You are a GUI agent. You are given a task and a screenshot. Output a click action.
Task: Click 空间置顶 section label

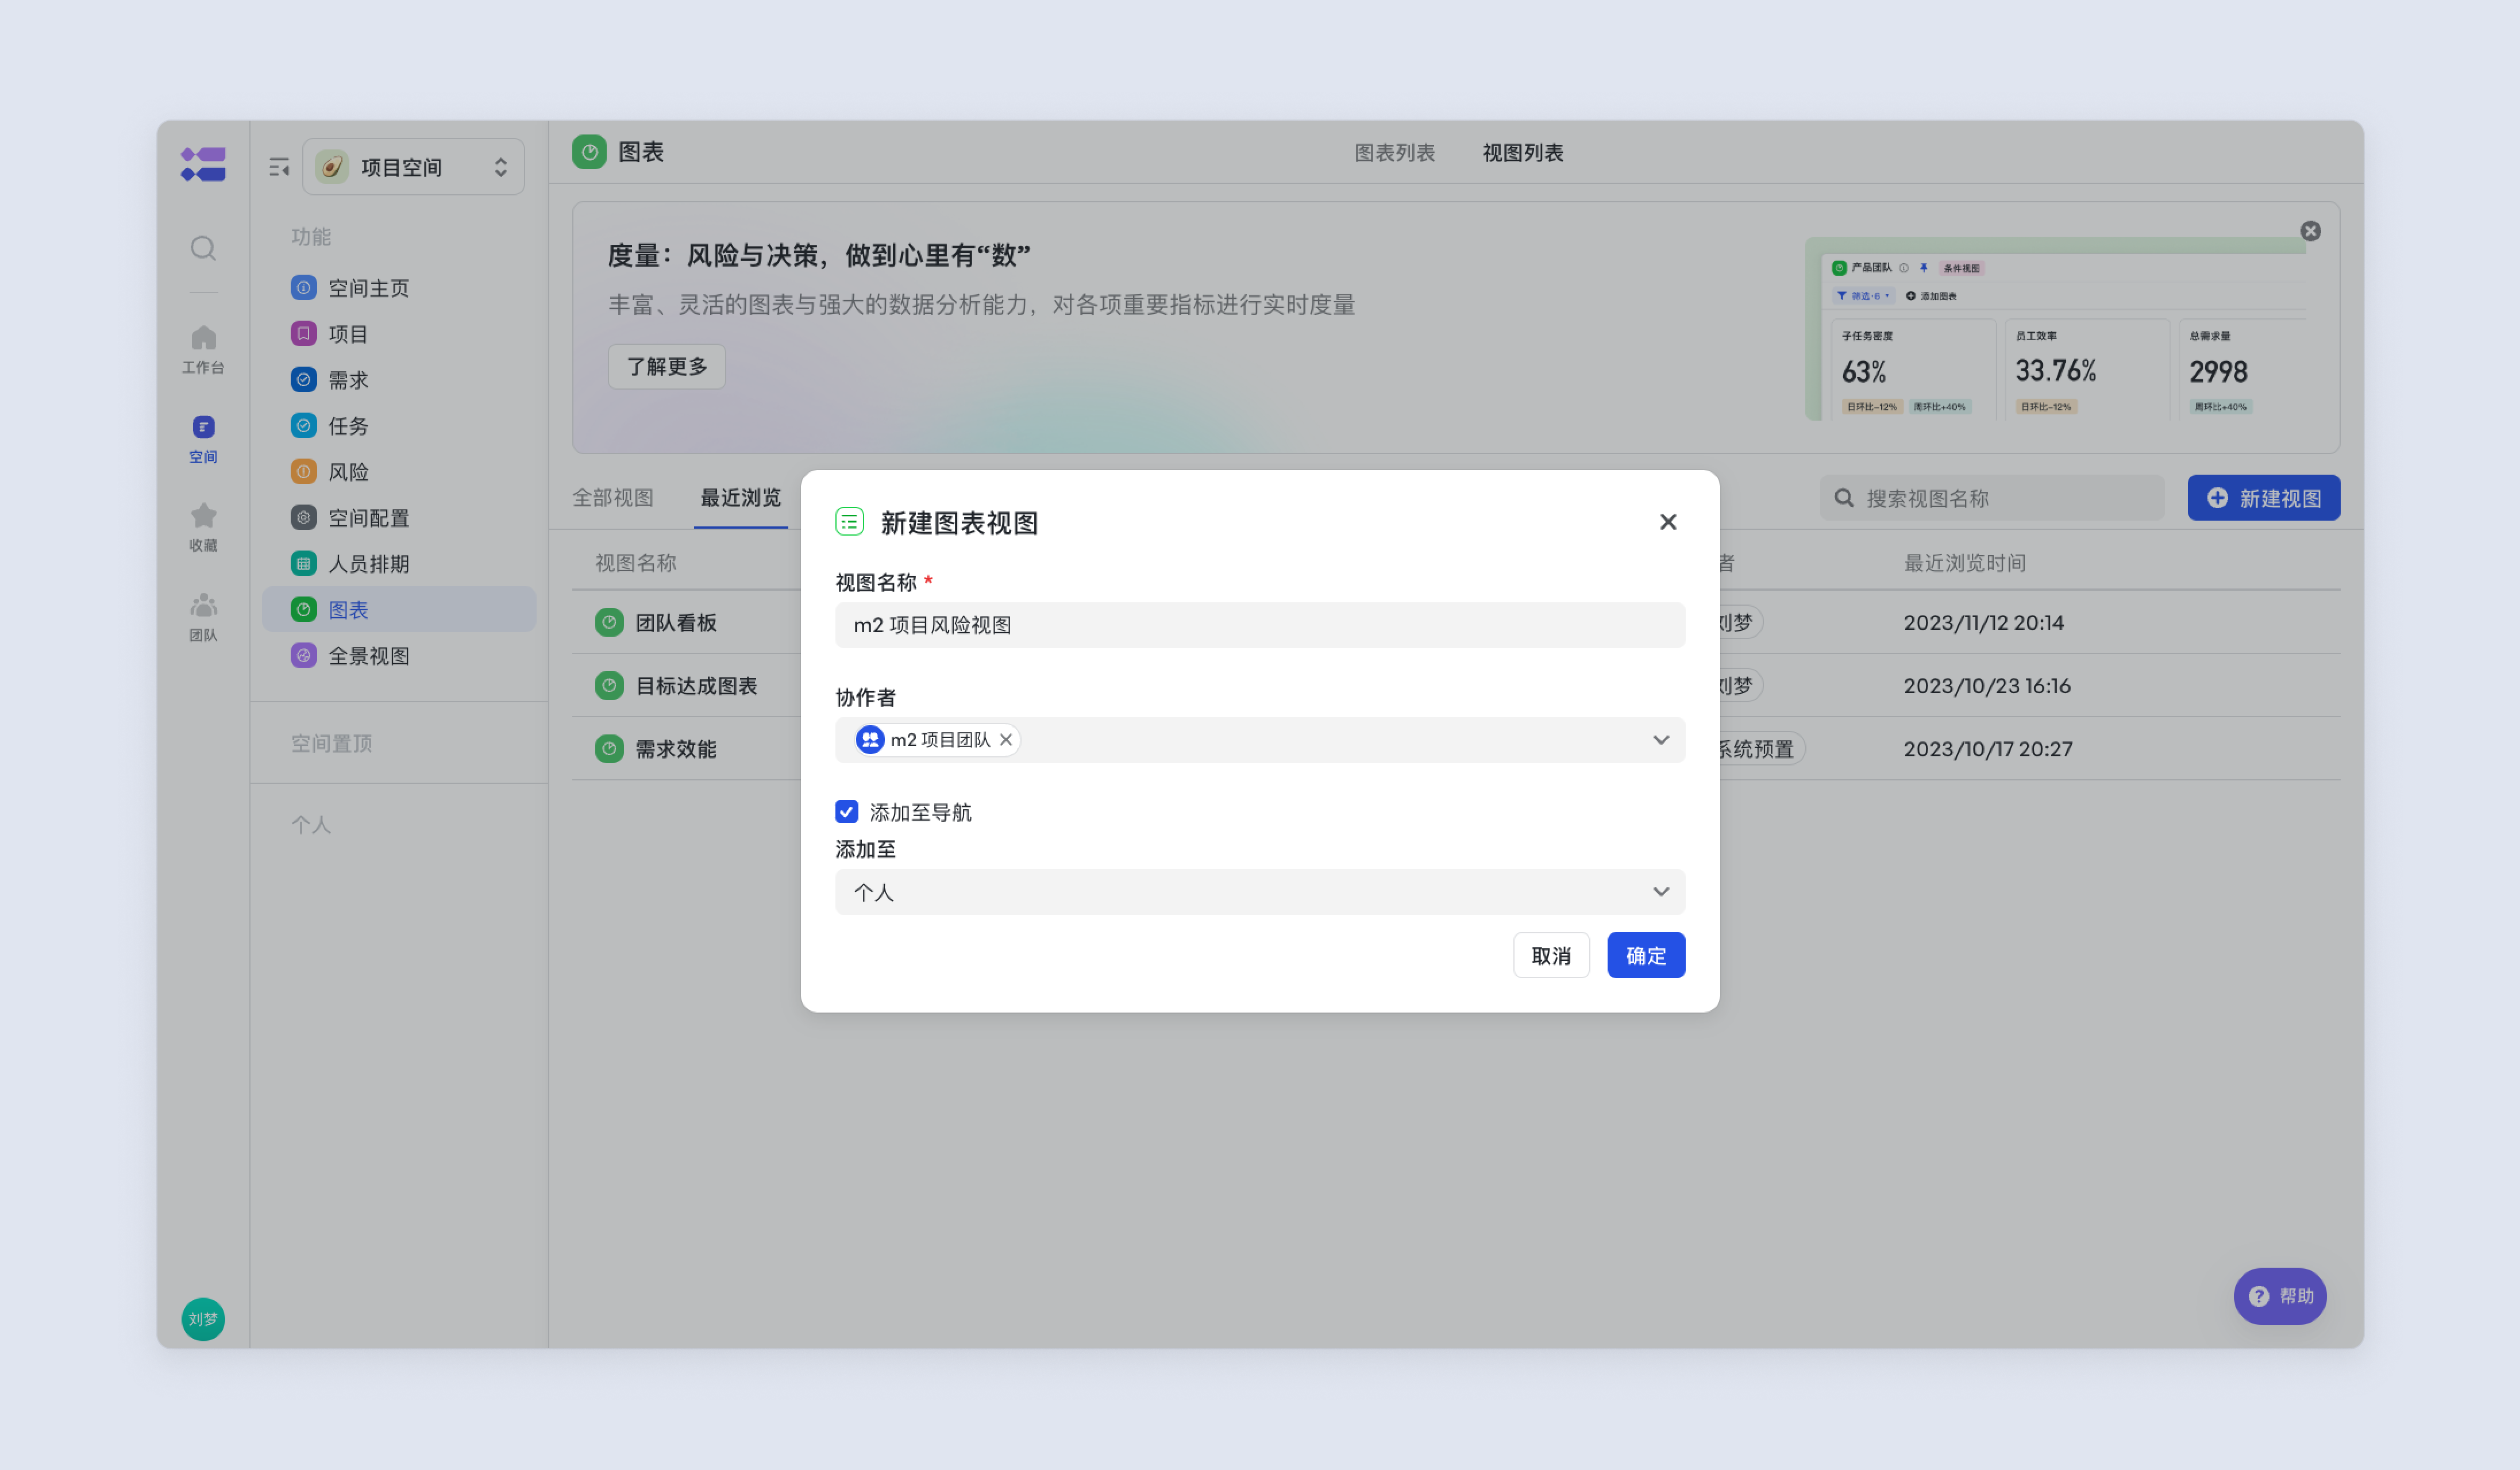[332, 743]
